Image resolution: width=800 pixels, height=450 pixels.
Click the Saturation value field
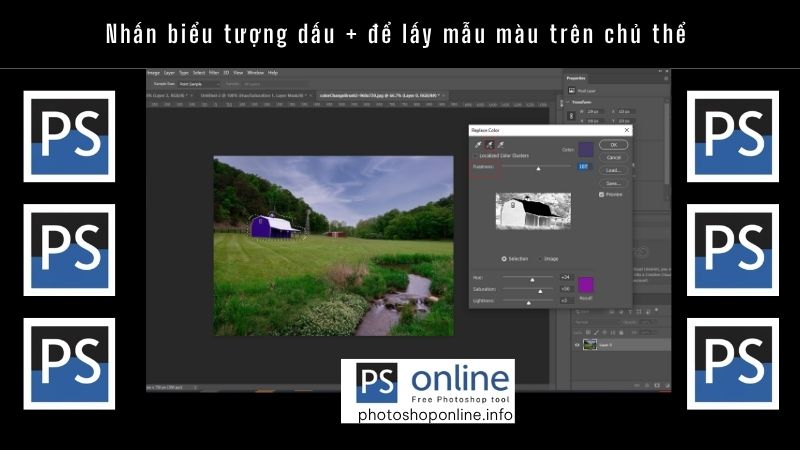coord(566,289)
